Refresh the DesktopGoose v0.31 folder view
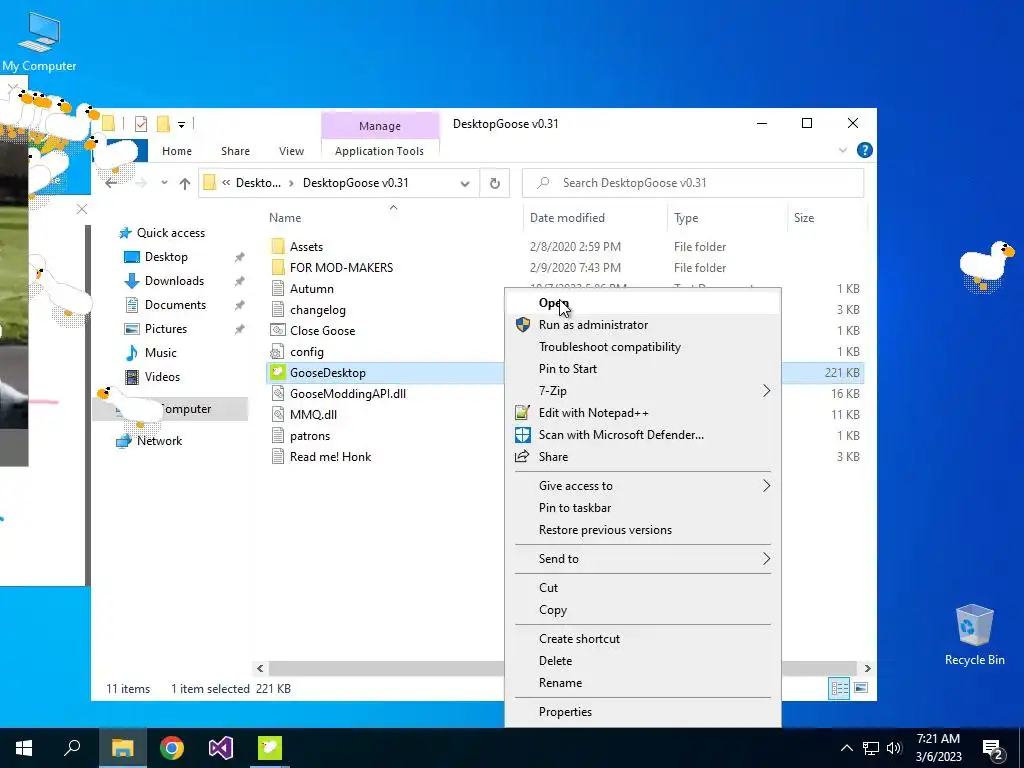Viewport: 1024px width, 768px height. (495, 184)
